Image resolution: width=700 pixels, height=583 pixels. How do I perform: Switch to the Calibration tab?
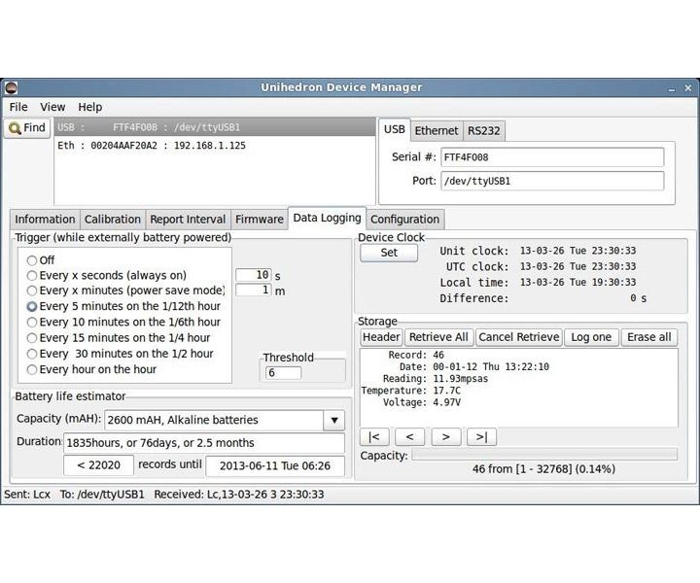tap(112, 219)
